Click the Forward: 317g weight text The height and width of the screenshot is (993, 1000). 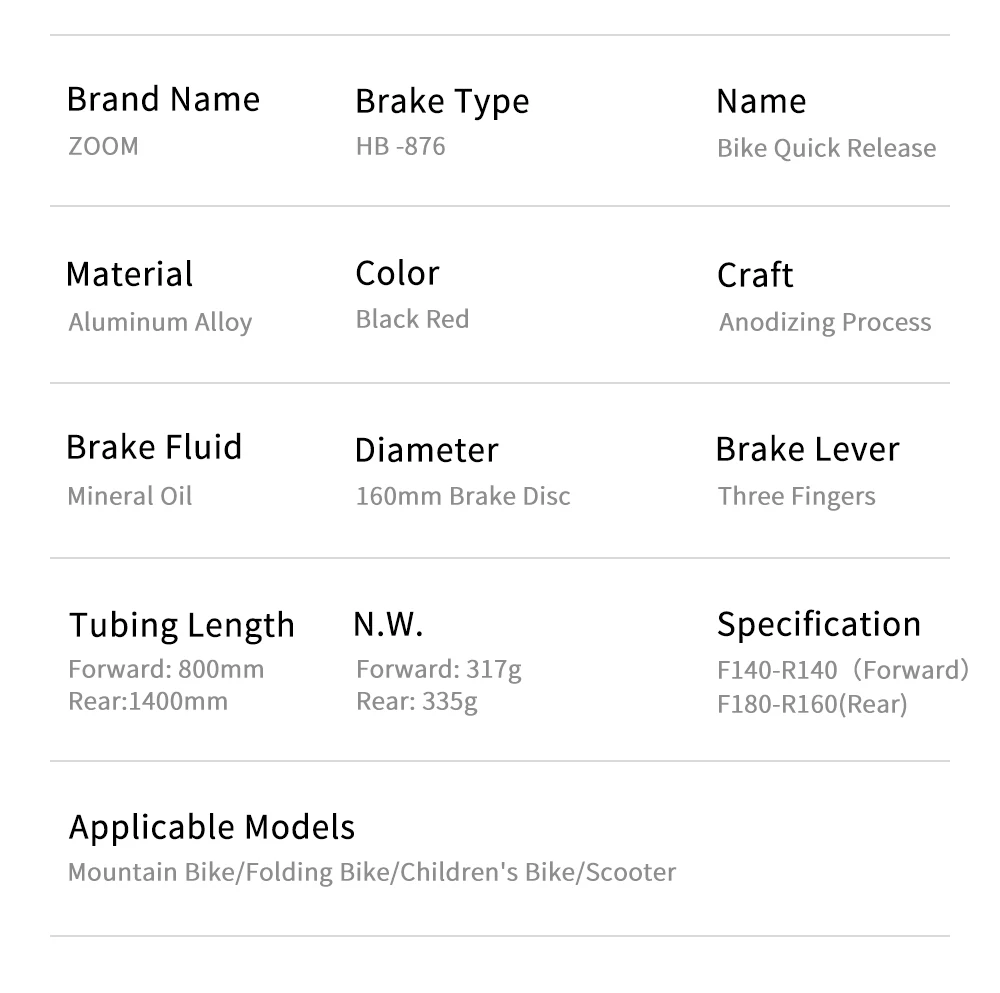pos(438,669)
